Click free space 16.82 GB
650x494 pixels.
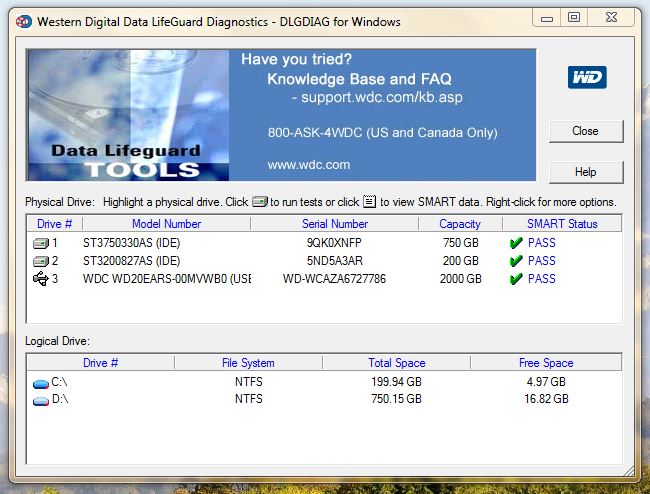[x=546, y=399]
